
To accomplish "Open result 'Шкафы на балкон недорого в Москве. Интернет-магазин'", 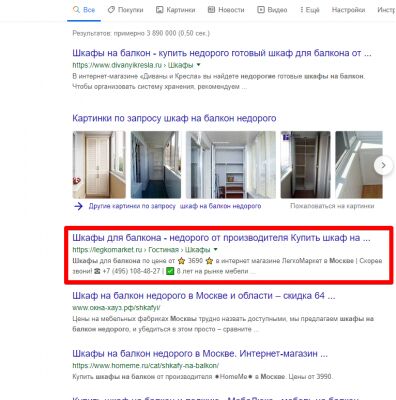I will click(200, 354).
